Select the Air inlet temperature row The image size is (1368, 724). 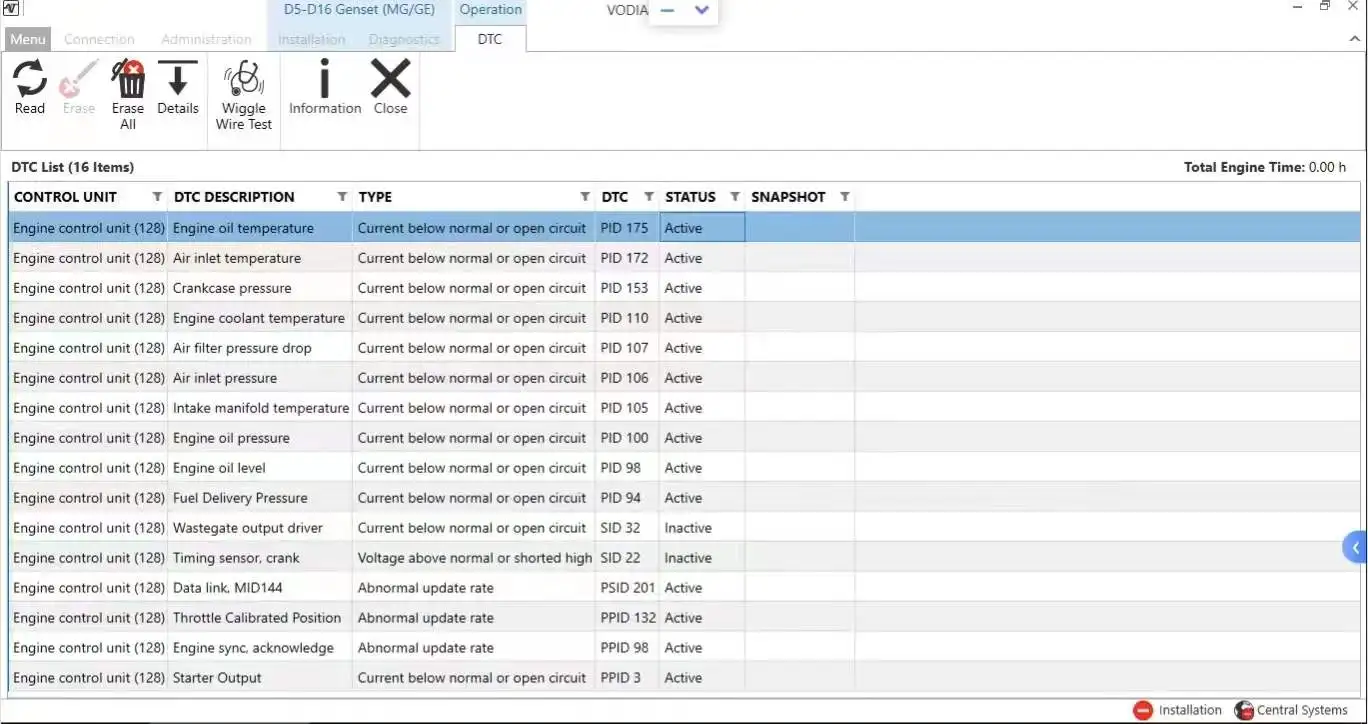684,258
